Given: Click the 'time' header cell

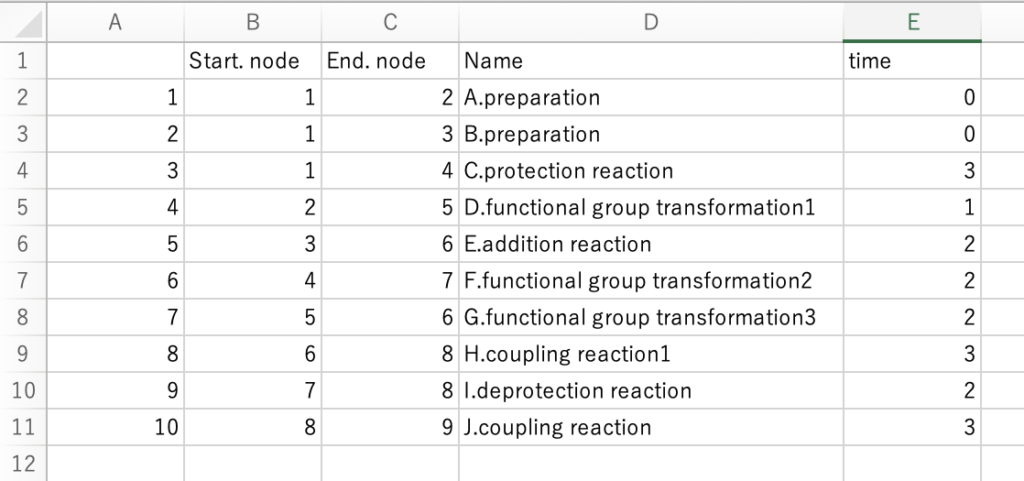Looking at the screenshot, I should click(x=912, y=61).
